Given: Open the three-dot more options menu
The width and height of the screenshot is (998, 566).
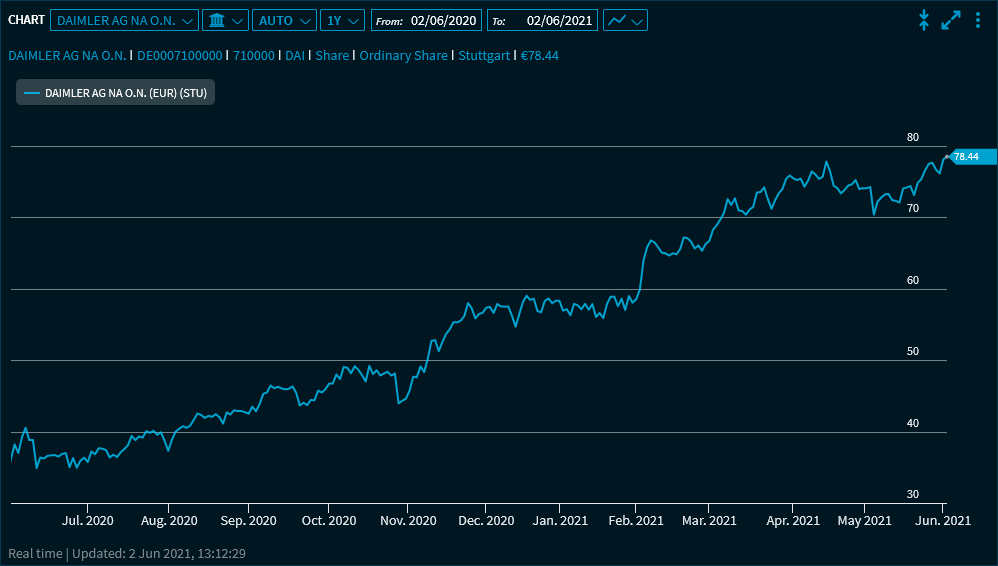Looking at the screenshot, I should [978, 20].
